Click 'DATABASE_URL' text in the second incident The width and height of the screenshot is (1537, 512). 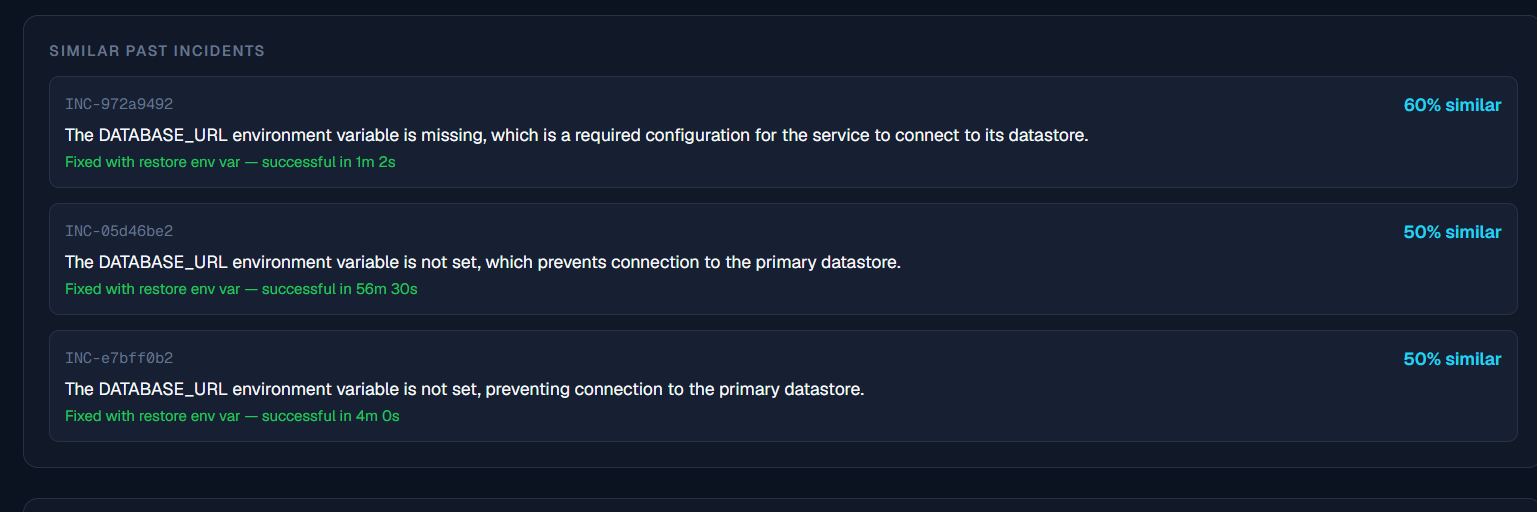[x=163, y=262]
